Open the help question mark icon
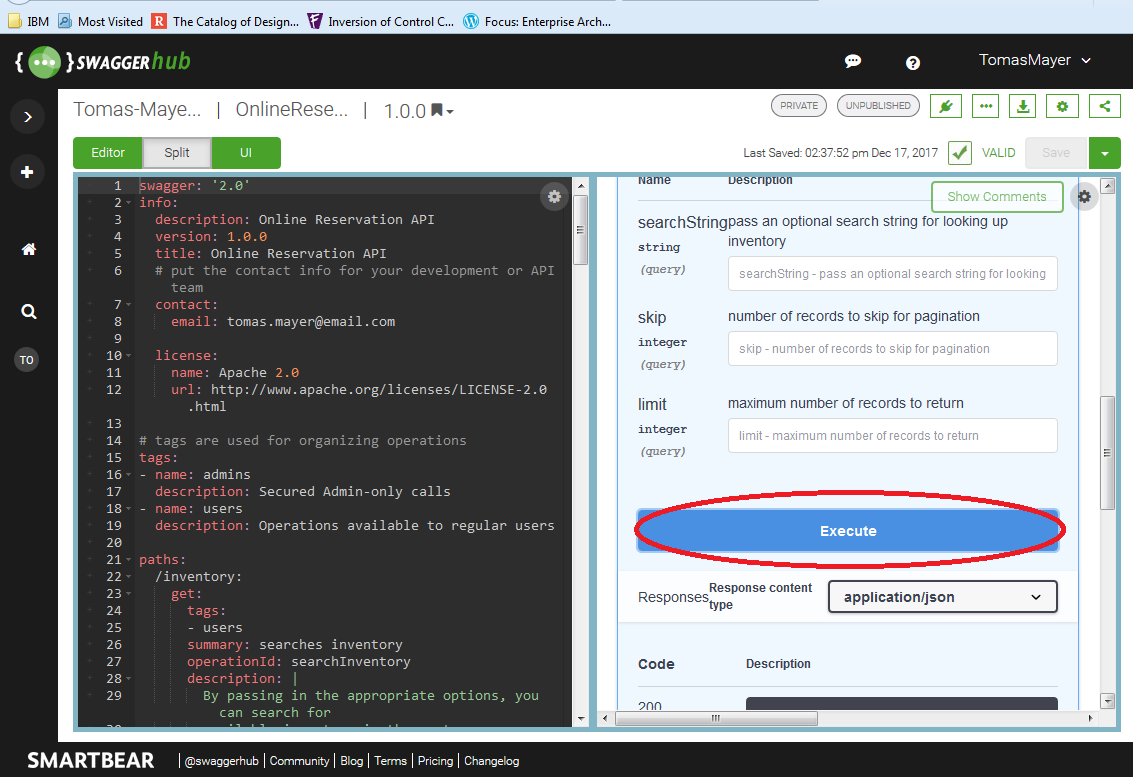 pos(912,62)
